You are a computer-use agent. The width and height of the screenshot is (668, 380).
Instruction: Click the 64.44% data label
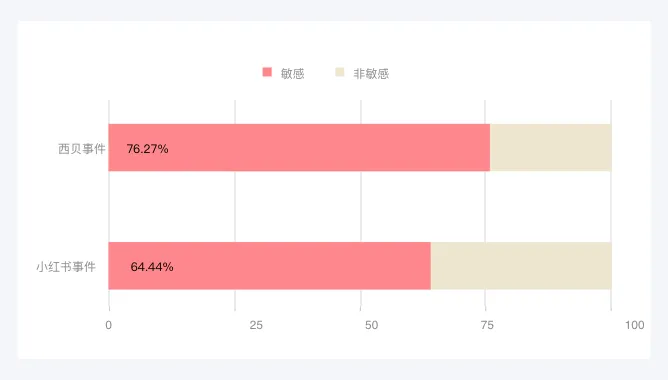tap(152, 267)
